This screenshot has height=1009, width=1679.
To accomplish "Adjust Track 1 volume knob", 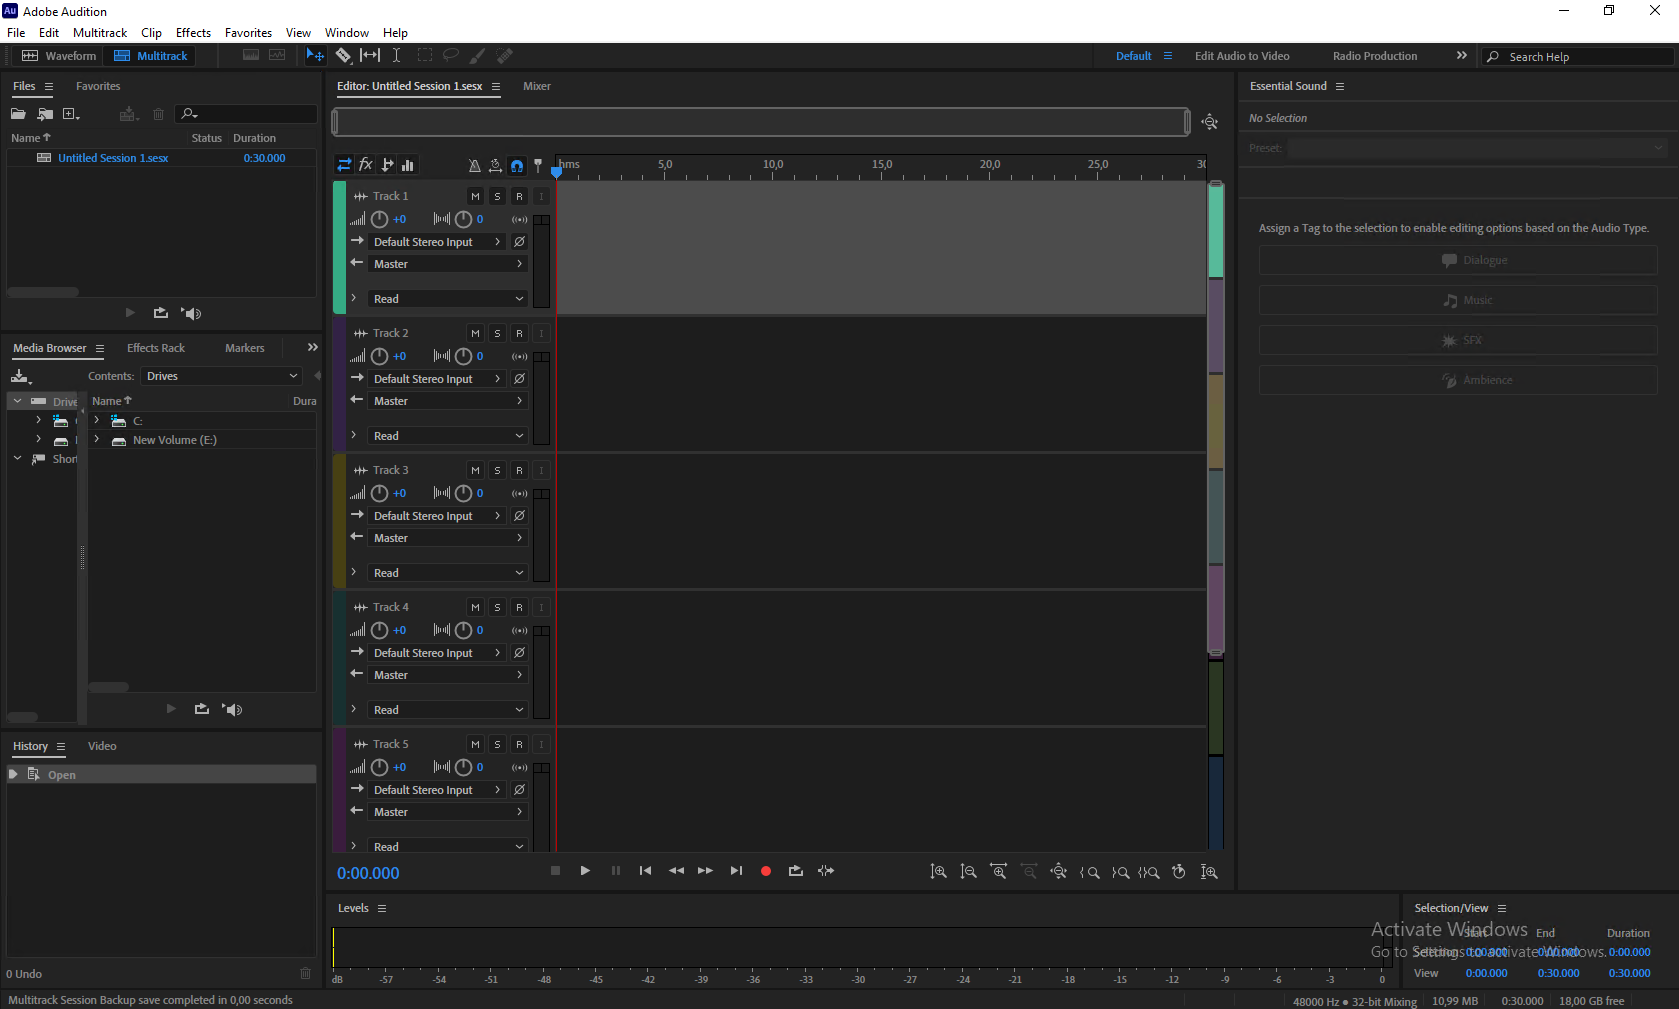I will (380, 219).
